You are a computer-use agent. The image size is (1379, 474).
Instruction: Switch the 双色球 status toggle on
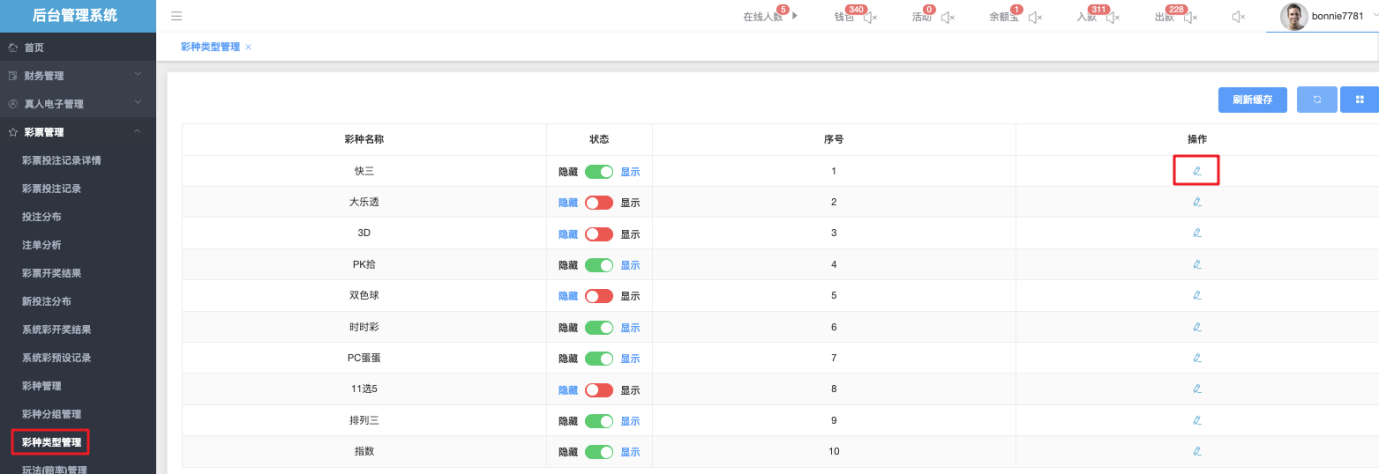(x=598, y=296)
